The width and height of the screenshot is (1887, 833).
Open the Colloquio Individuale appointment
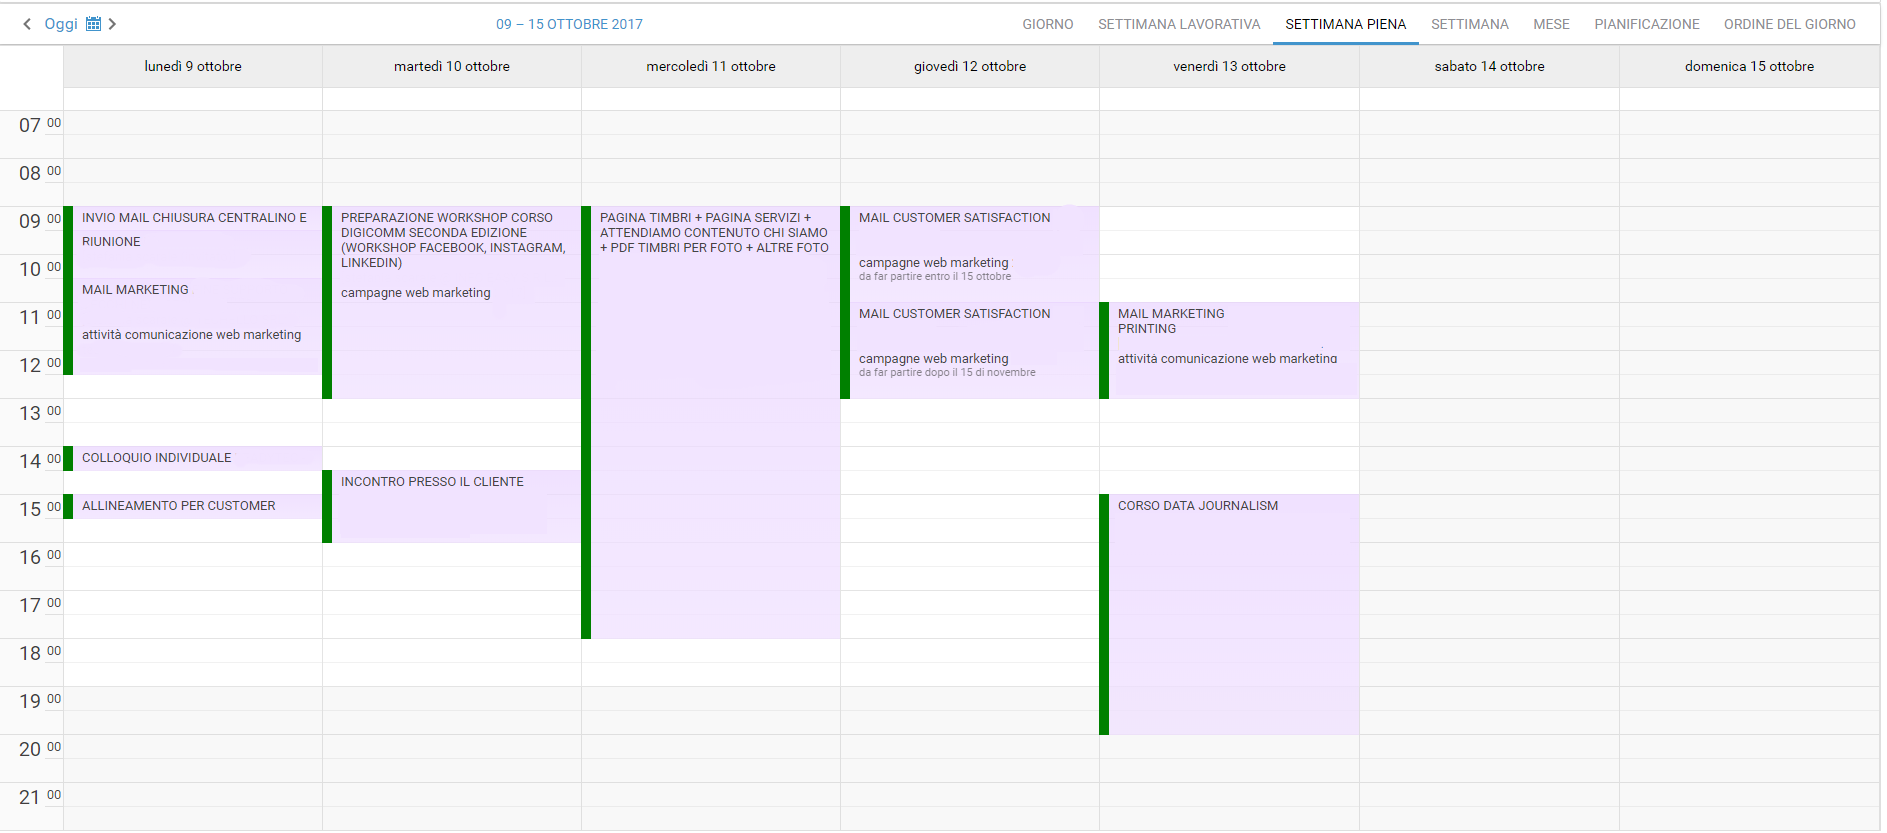157,458
